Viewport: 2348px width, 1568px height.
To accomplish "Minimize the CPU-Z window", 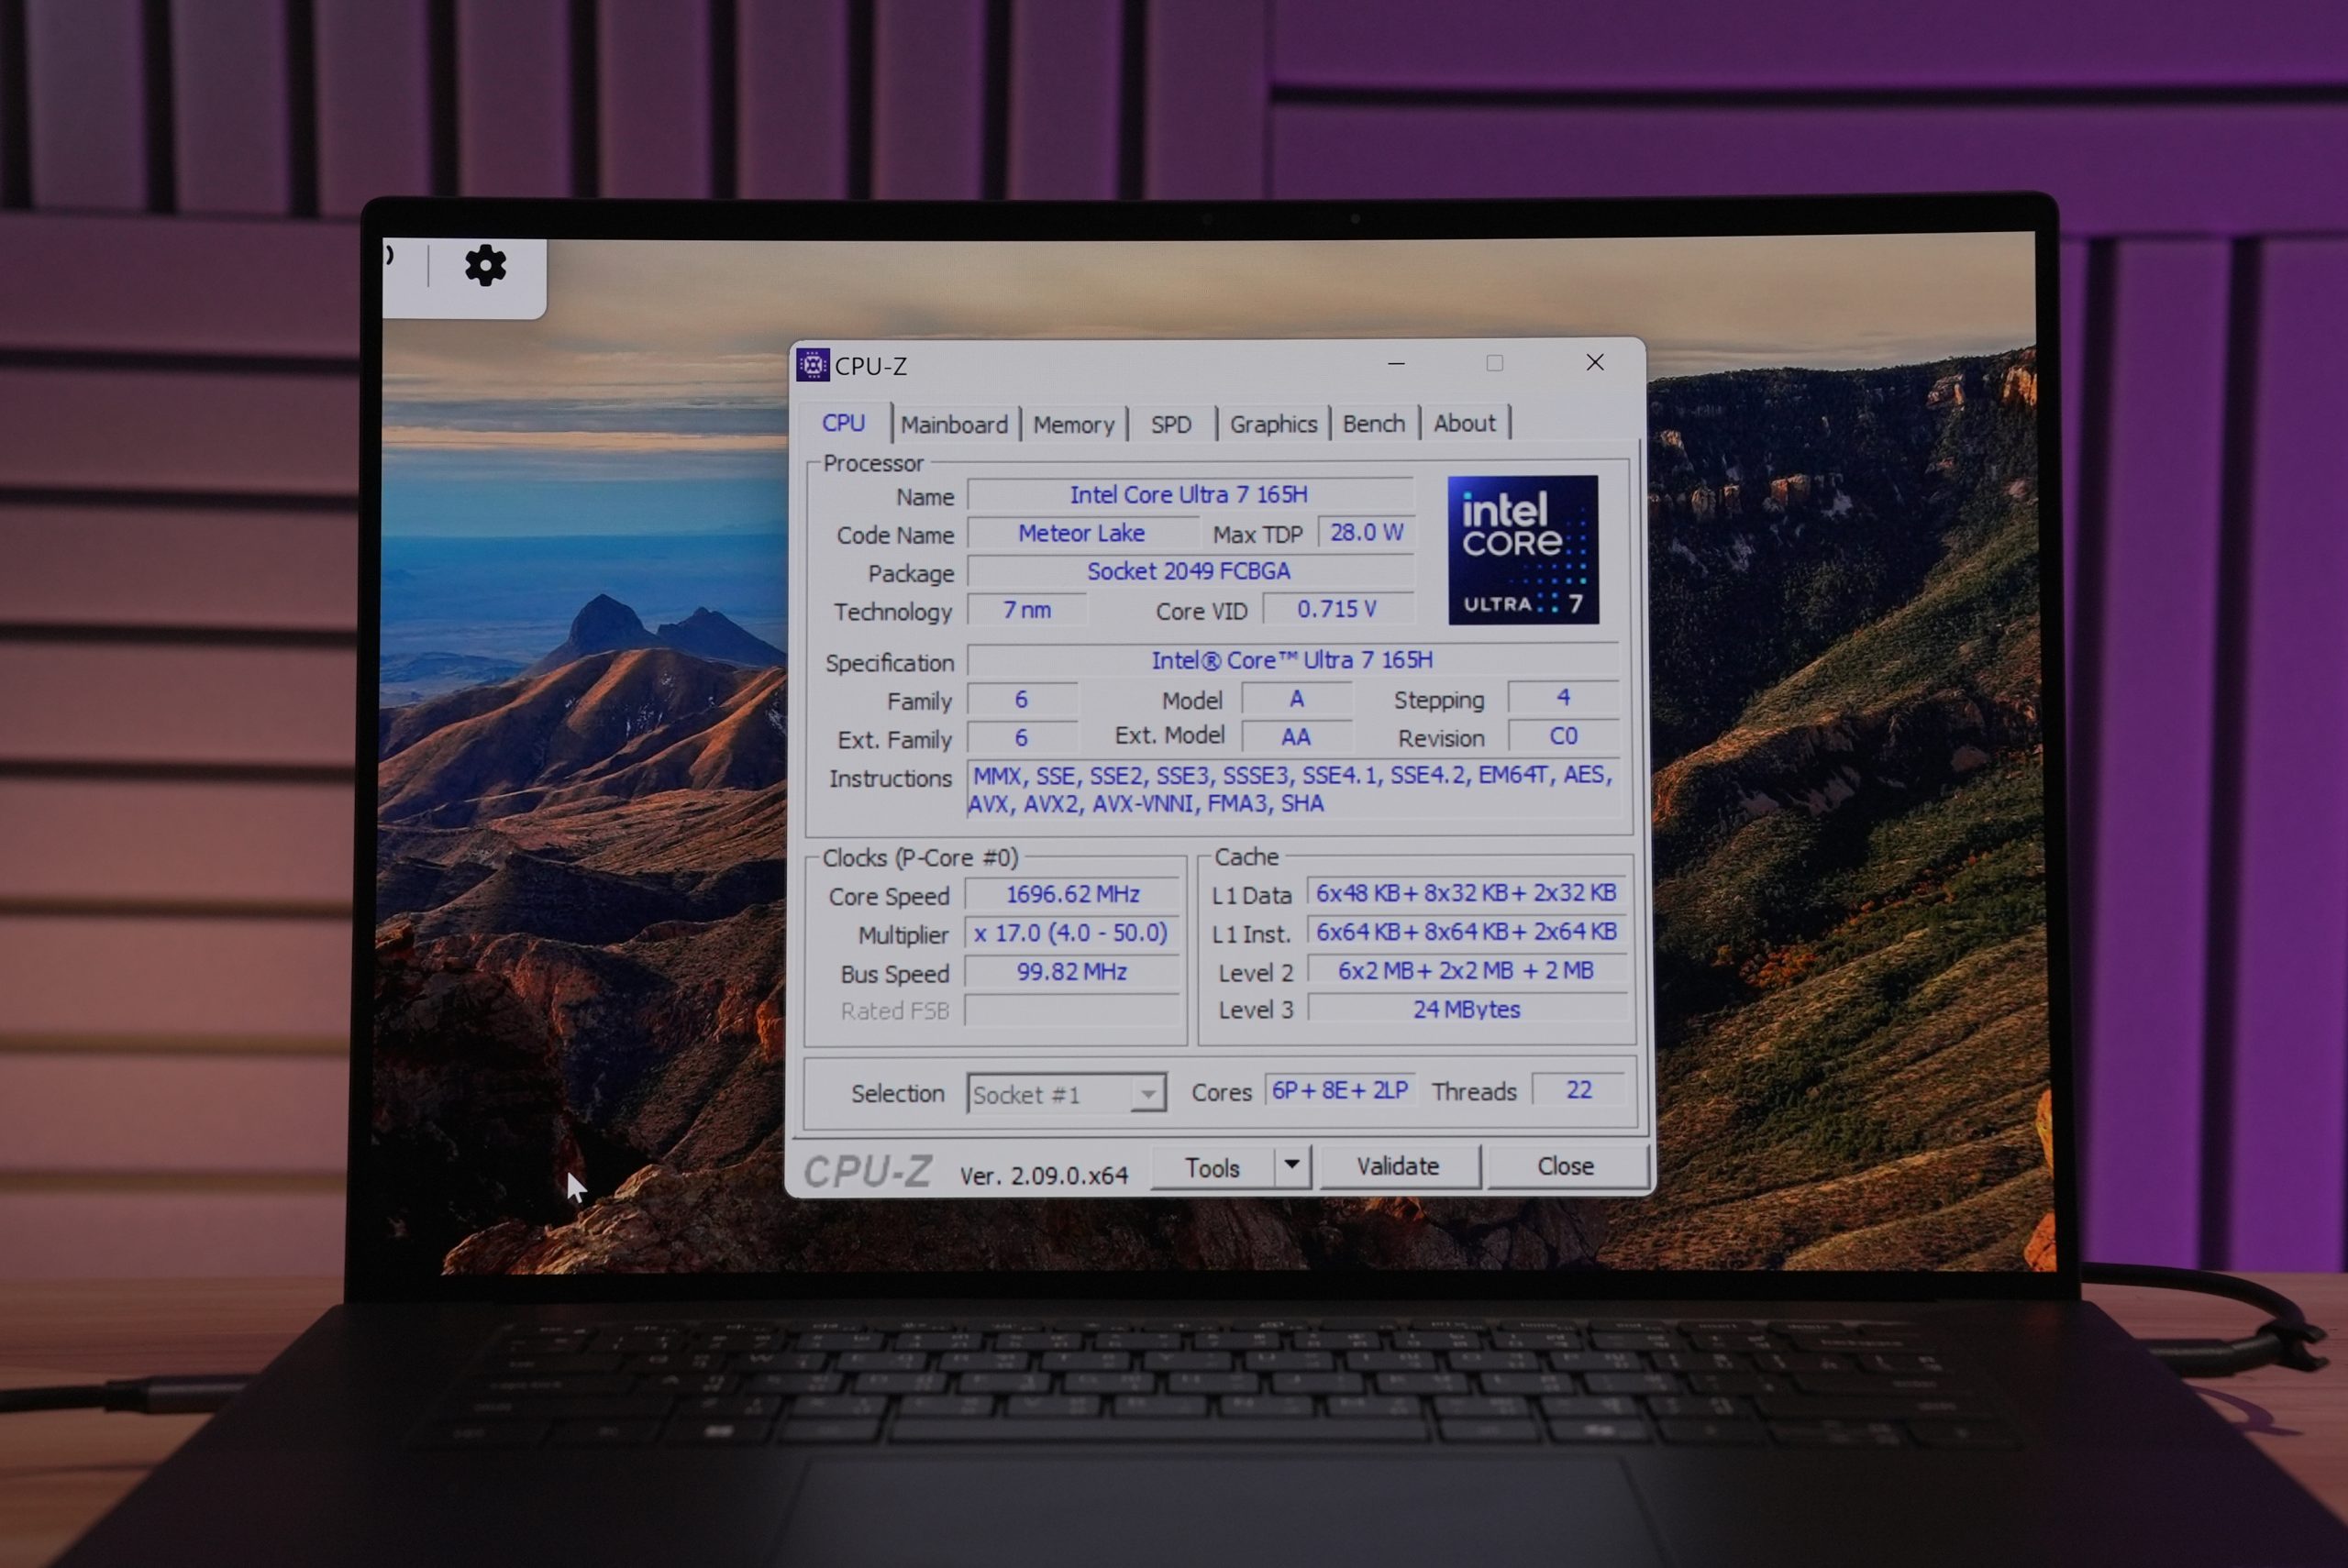I will pos(1396,364).
